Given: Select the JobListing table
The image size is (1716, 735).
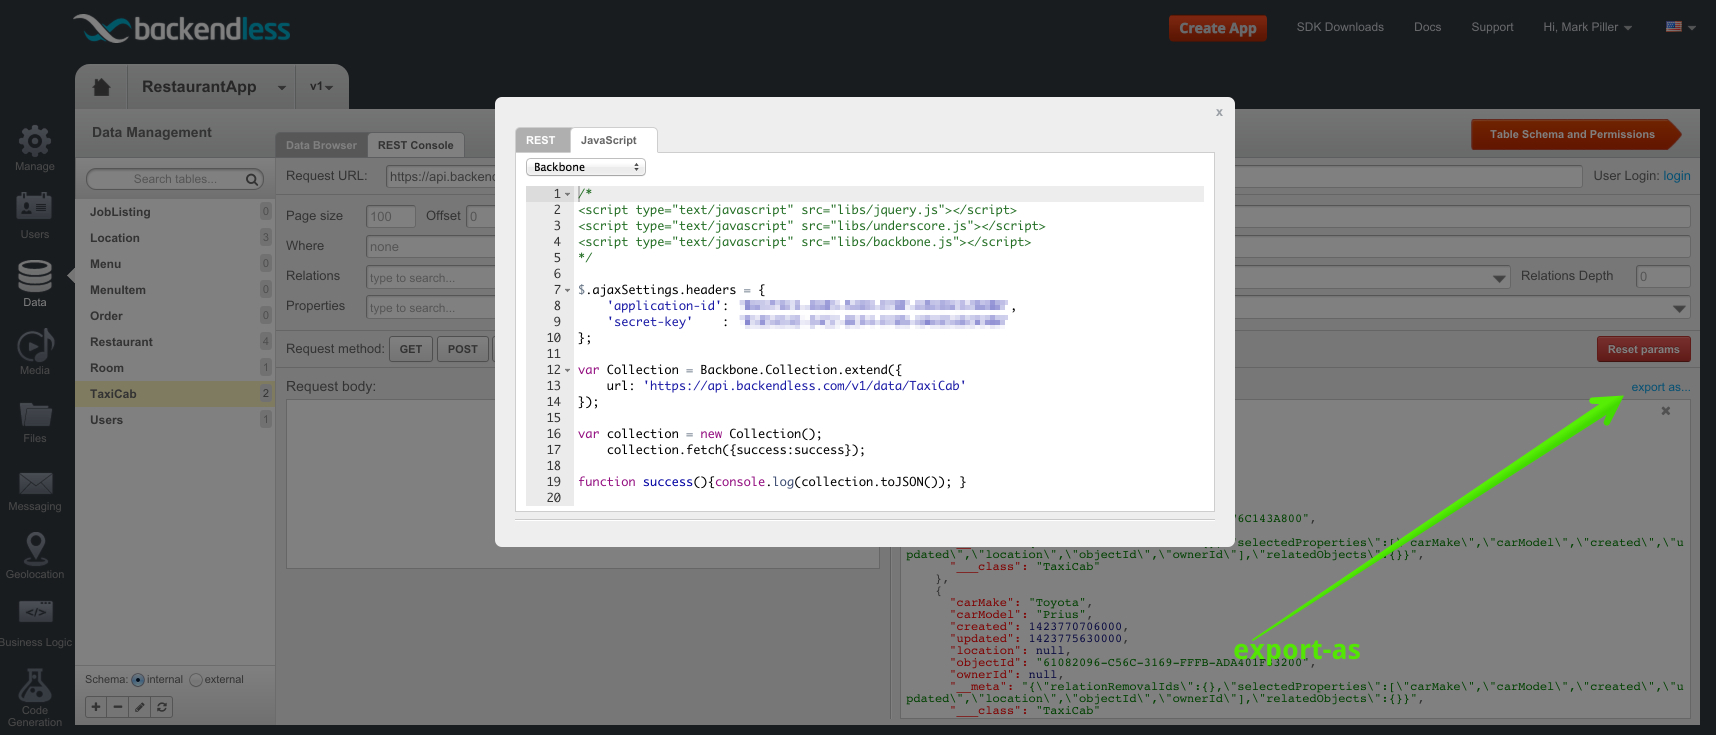Looking at the screenshot, I should 175,212.
